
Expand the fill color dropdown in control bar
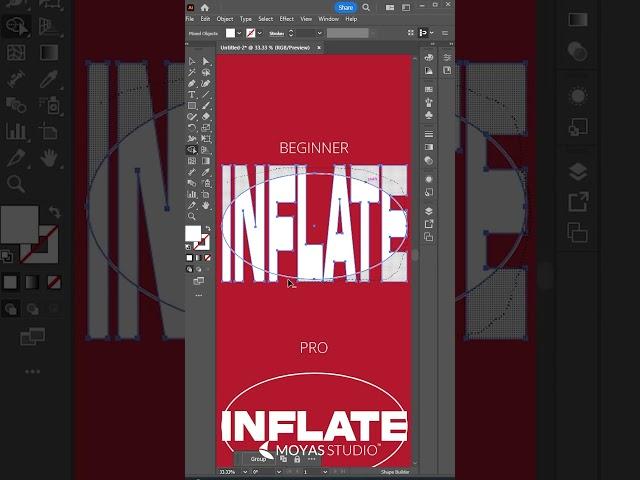(x=239, y=33)
